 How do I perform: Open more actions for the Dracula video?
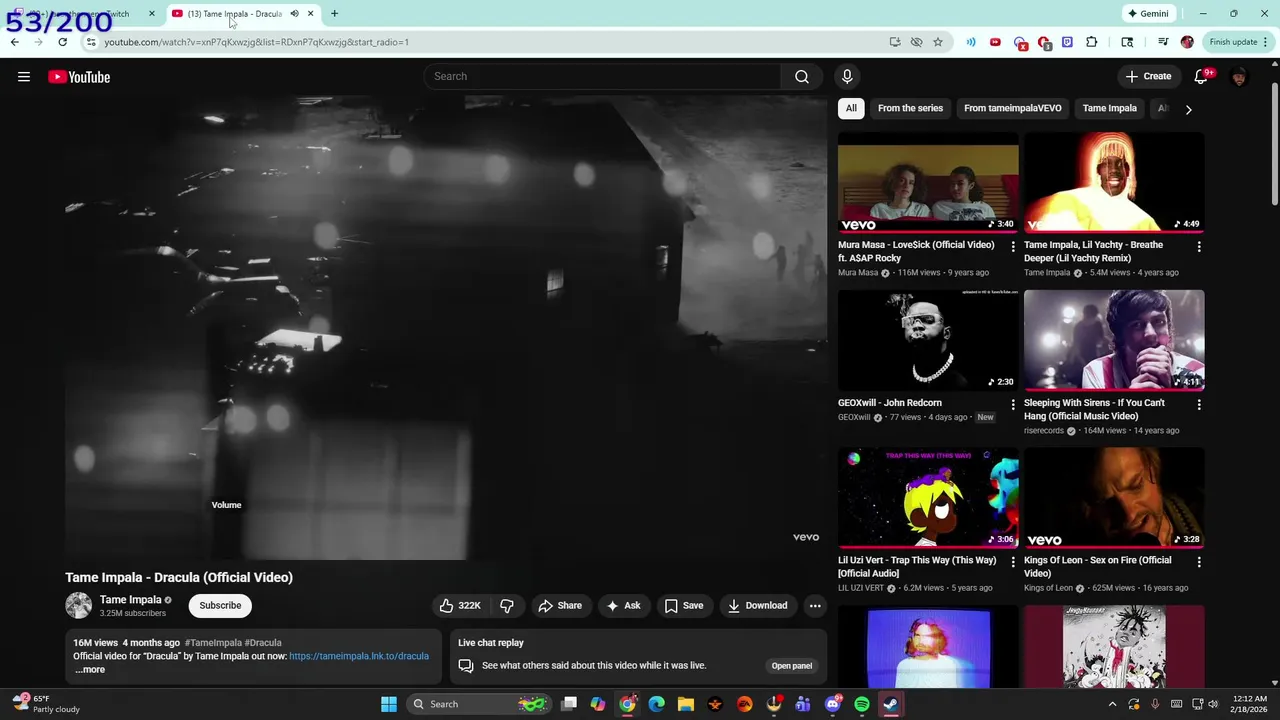tap(815, 606)
